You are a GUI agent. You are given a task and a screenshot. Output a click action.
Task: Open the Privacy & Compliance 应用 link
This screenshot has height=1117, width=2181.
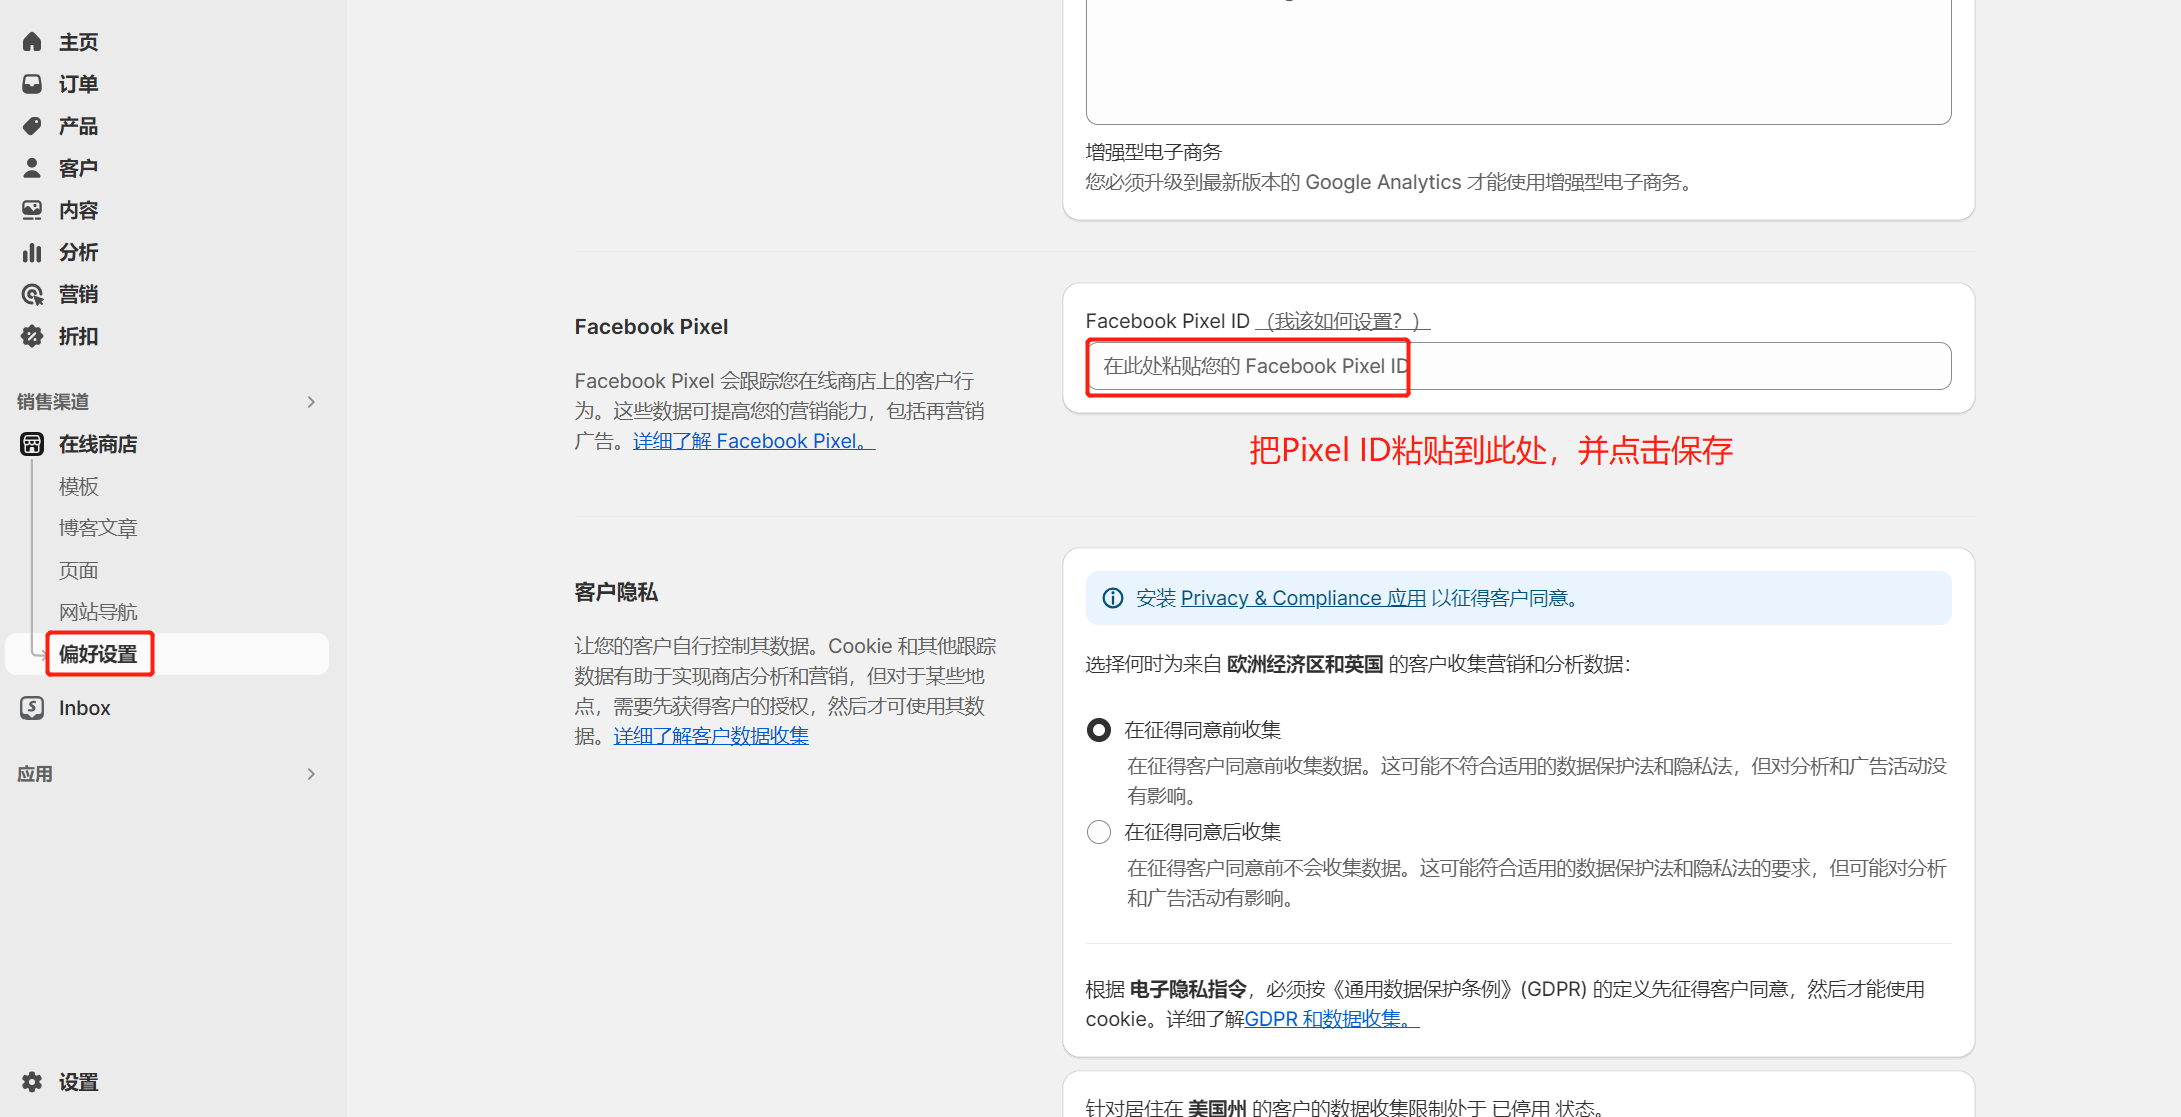pos(1303,598)
